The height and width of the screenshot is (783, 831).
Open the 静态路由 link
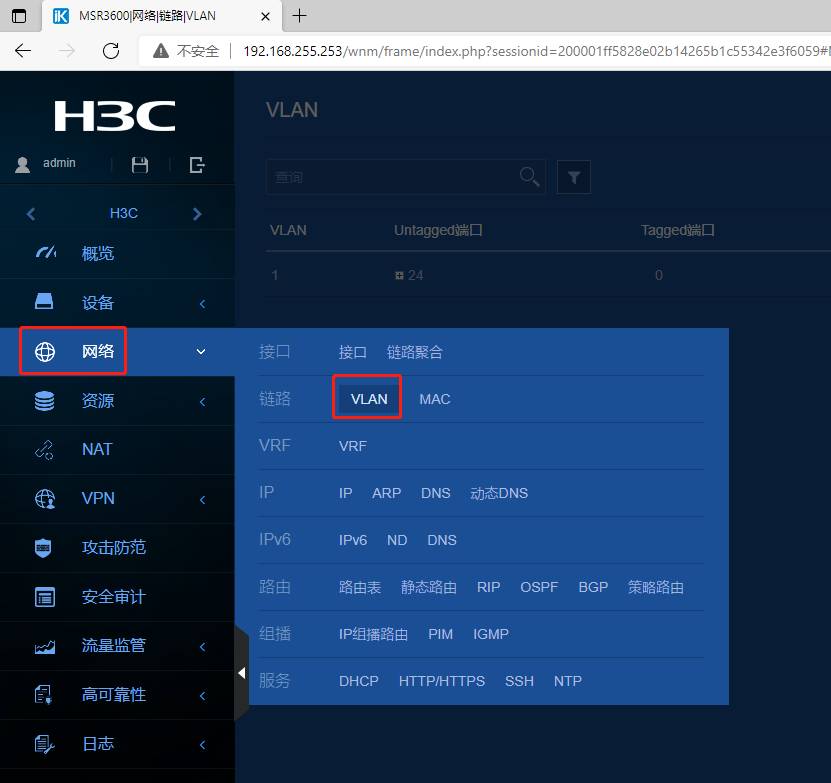pyautogui.click(x=429, y=587)
